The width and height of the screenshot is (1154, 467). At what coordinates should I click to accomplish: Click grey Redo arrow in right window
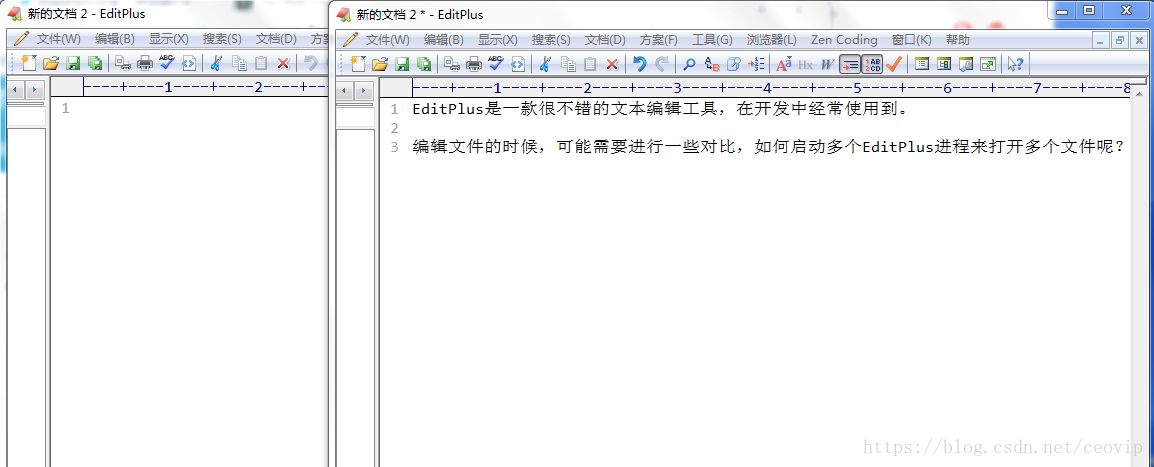click(662, 64)
